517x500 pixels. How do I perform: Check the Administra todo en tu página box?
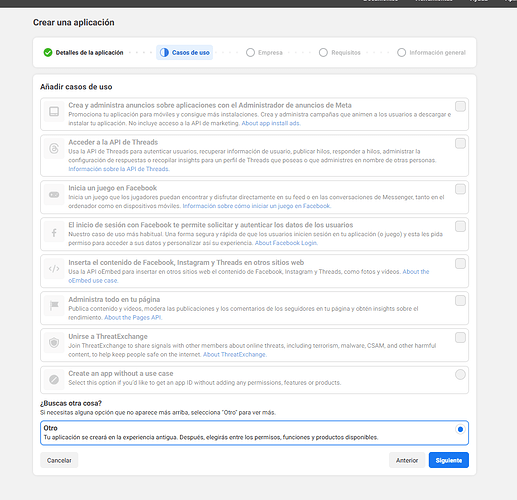460,301
